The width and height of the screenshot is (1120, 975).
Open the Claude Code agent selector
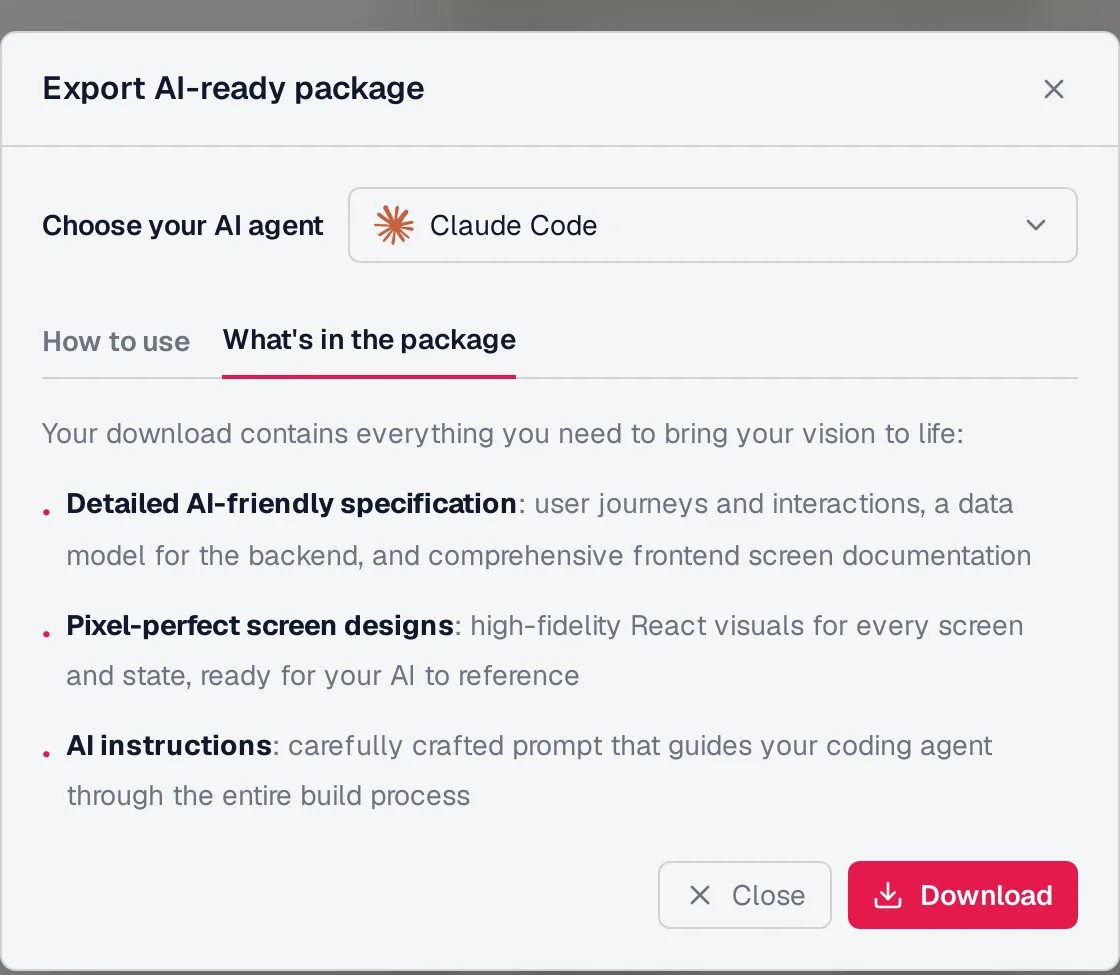click(x=712, y=225)
